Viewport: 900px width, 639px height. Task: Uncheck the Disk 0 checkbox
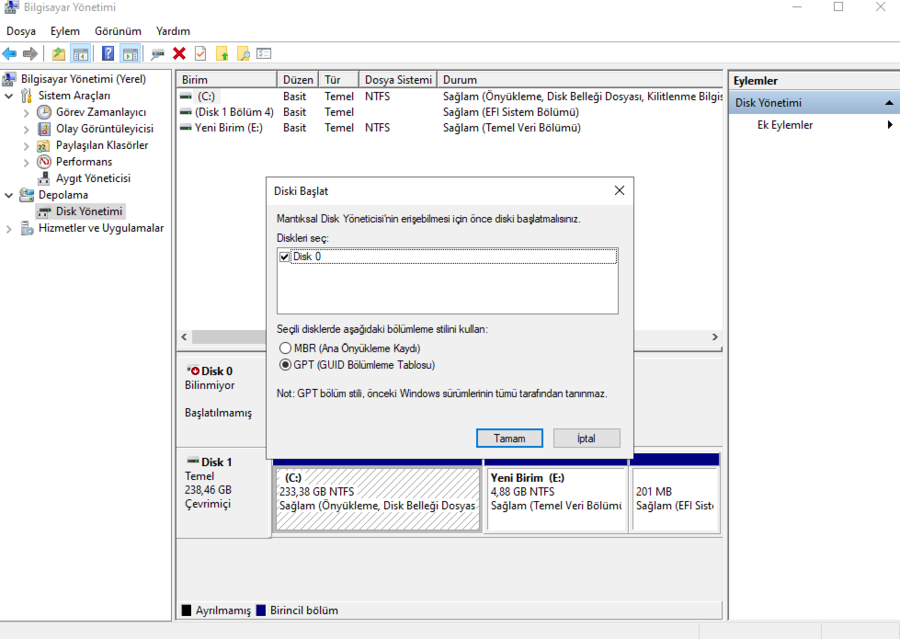click(x=285, y=257)
